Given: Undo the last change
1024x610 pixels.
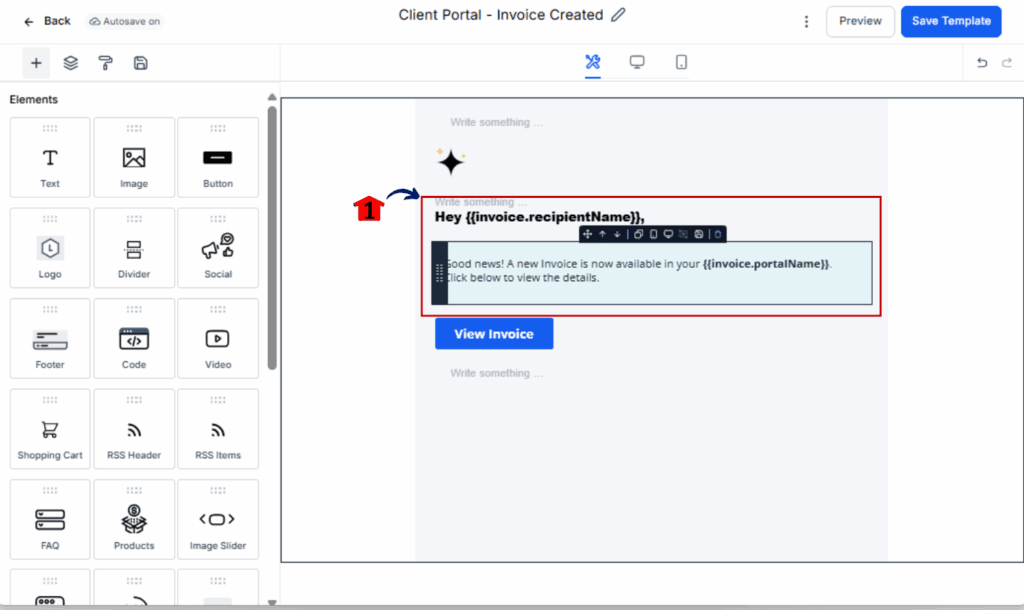Looking at the screenshot, I should click(x=982, y=63).
